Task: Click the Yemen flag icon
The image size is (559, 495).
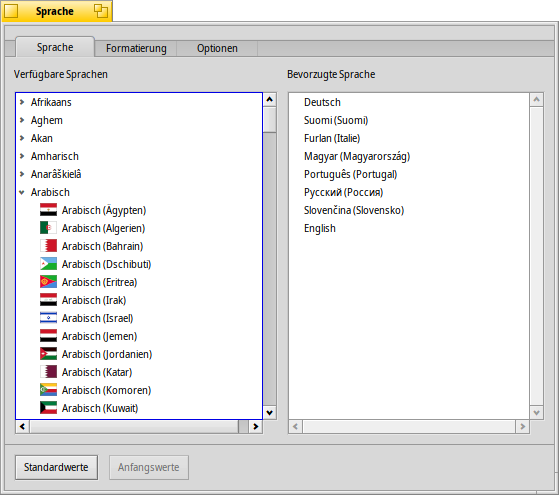Action: pyautogui.click(x=48, y=336)
